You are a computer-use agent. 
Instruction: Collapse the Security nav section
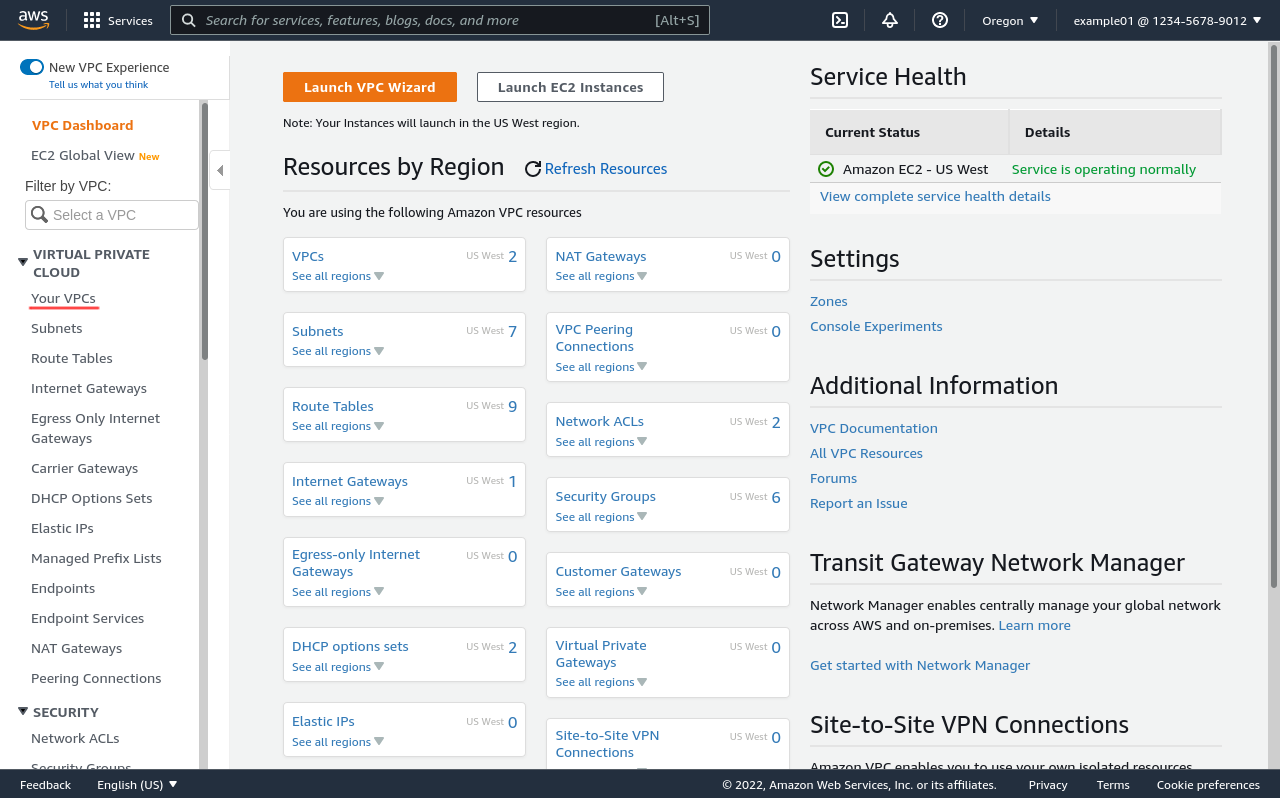click(23, 711)
